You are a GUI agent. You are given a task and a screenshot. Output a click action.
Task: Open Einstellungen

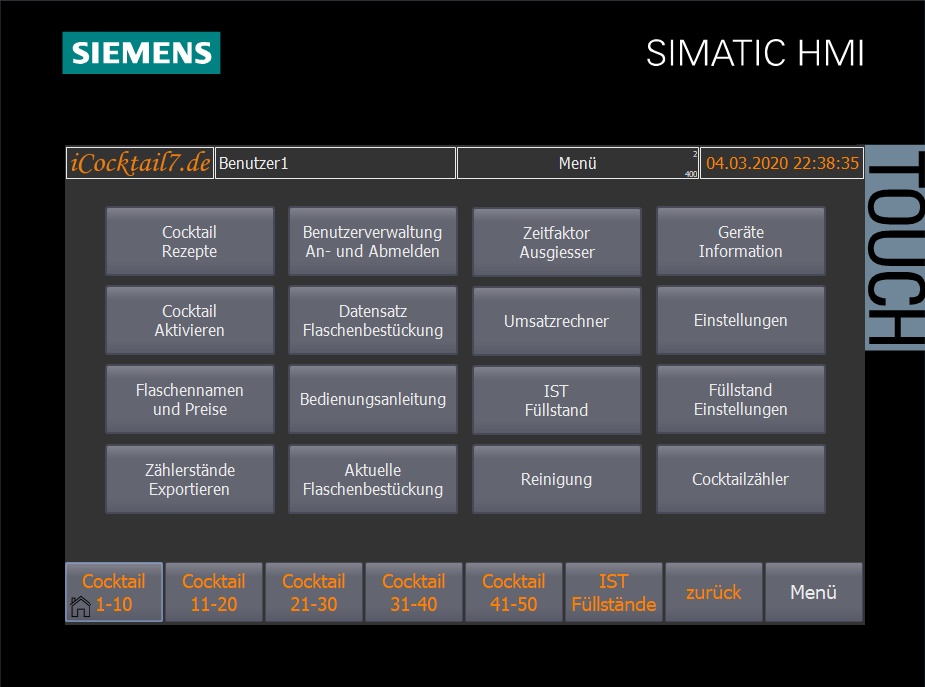click(740, 320)
